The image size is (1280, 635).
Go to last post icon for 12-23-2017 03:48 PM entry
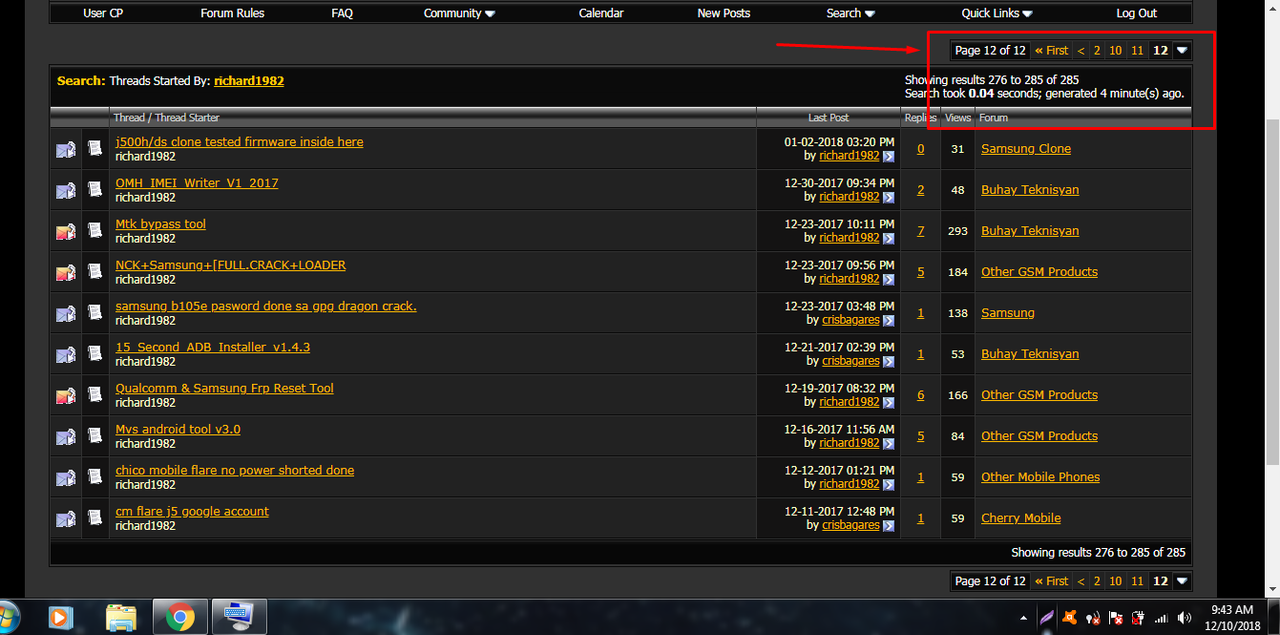[x=889, y=320]
